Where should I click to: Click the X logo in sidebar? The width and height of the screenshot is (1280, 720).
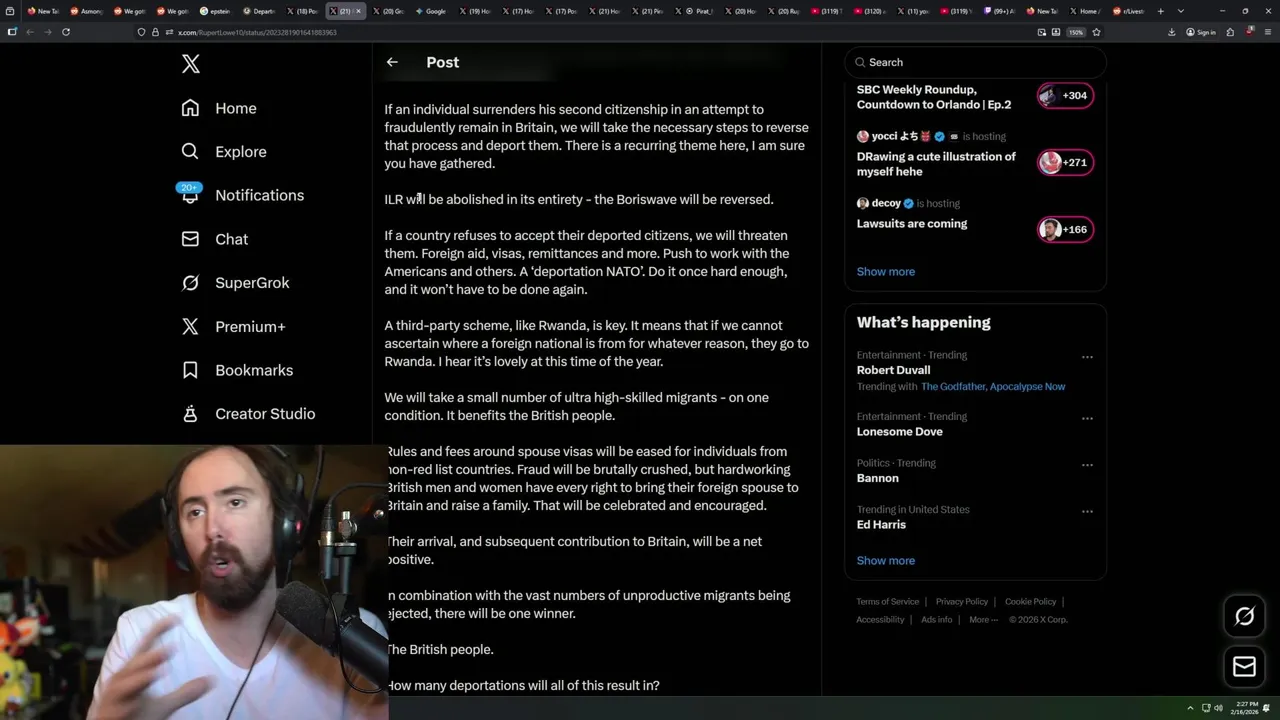(191, 64)
